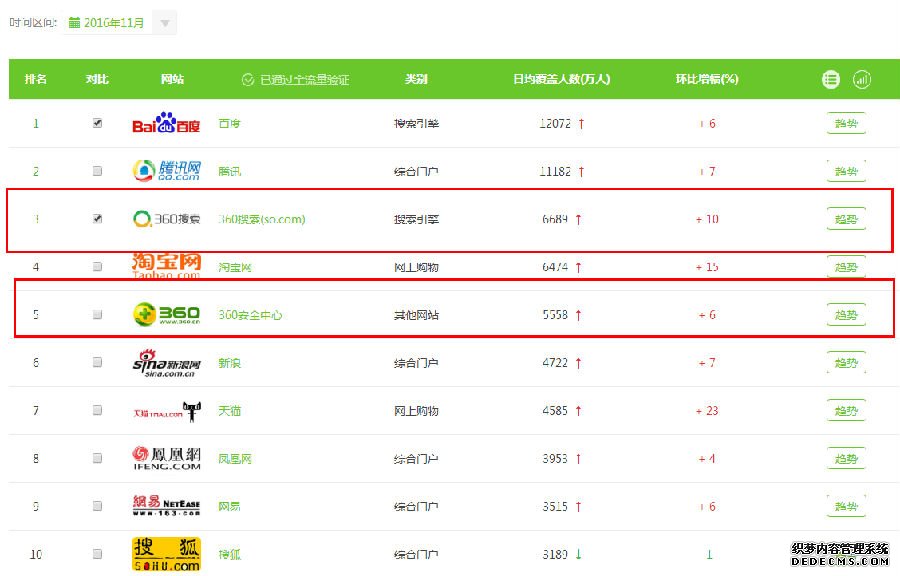The height and width of the screenshot is (576, 900).
Task: Select the 5558 daily coverage value
Action: pyautogui.click(x=555, y=315)
